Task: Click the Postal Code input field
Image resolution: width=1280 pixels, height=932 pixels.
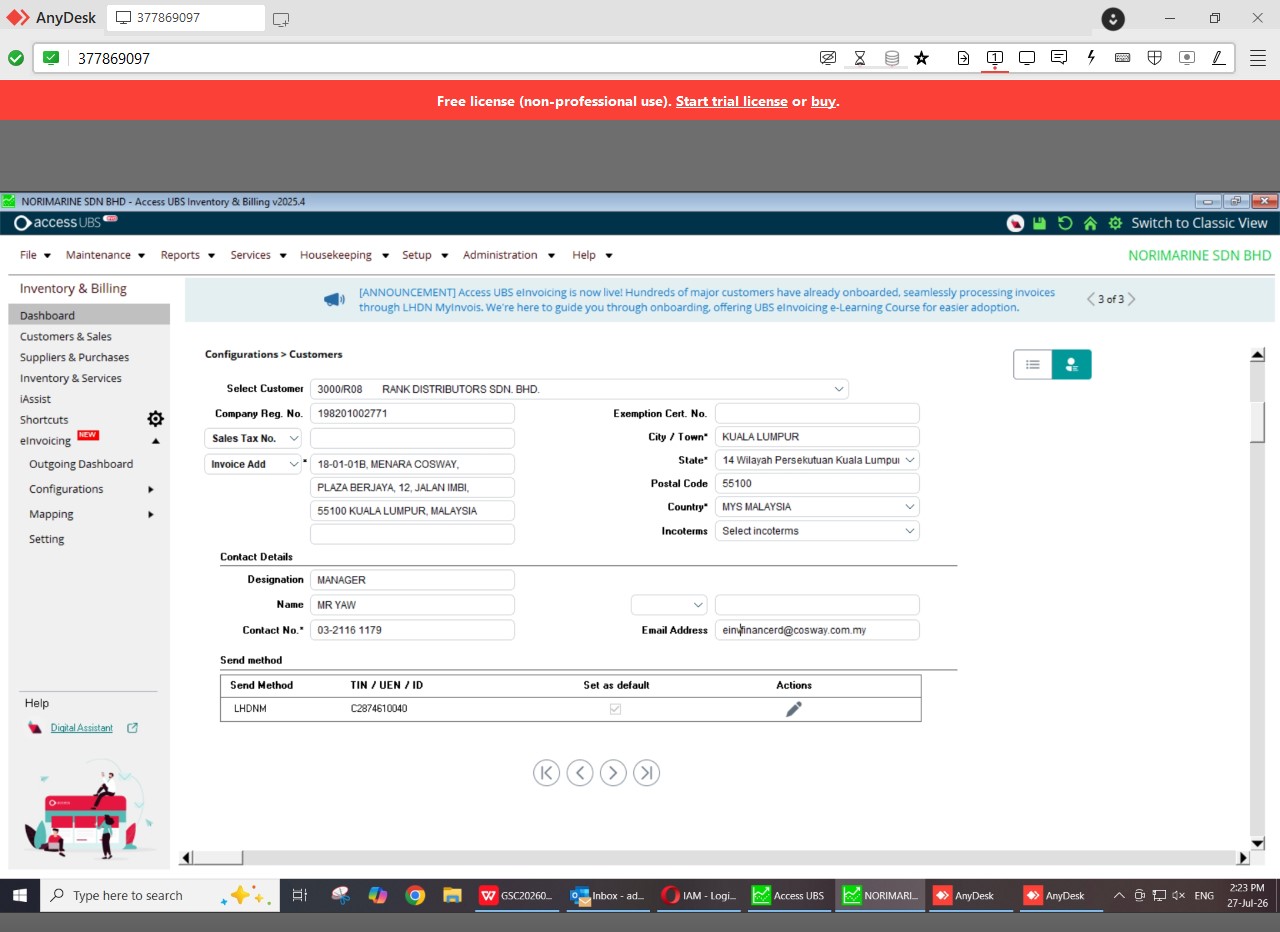Action: [817, 484]
